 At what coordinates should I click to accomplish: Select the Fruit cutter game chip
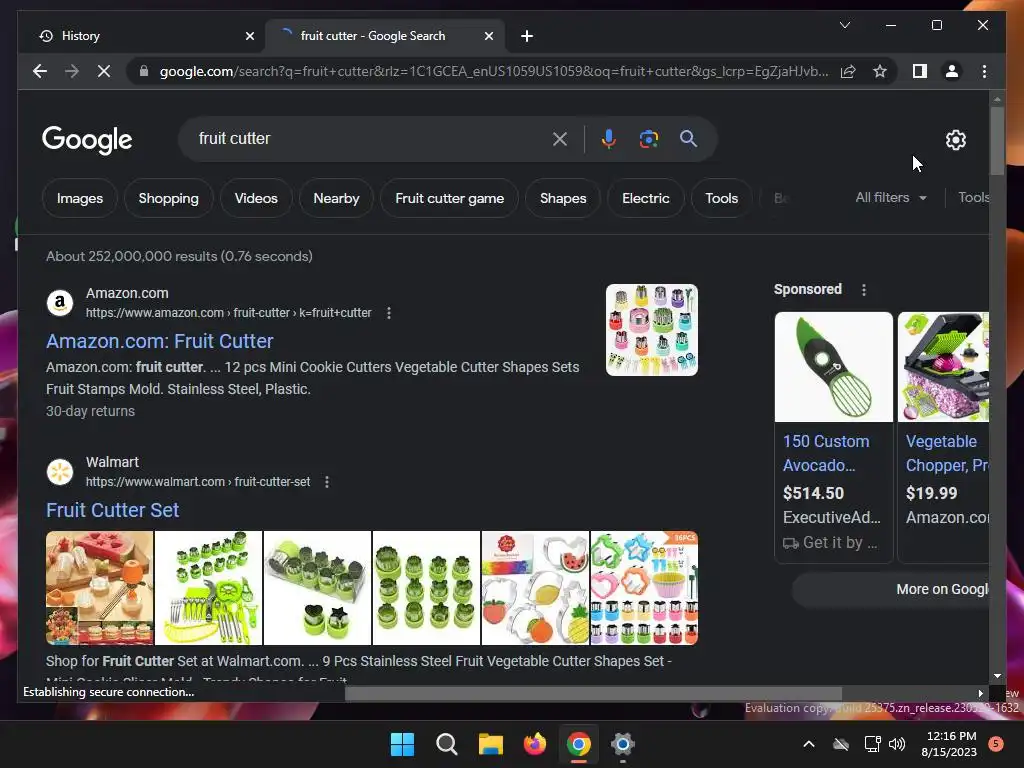tap(449, 198)
